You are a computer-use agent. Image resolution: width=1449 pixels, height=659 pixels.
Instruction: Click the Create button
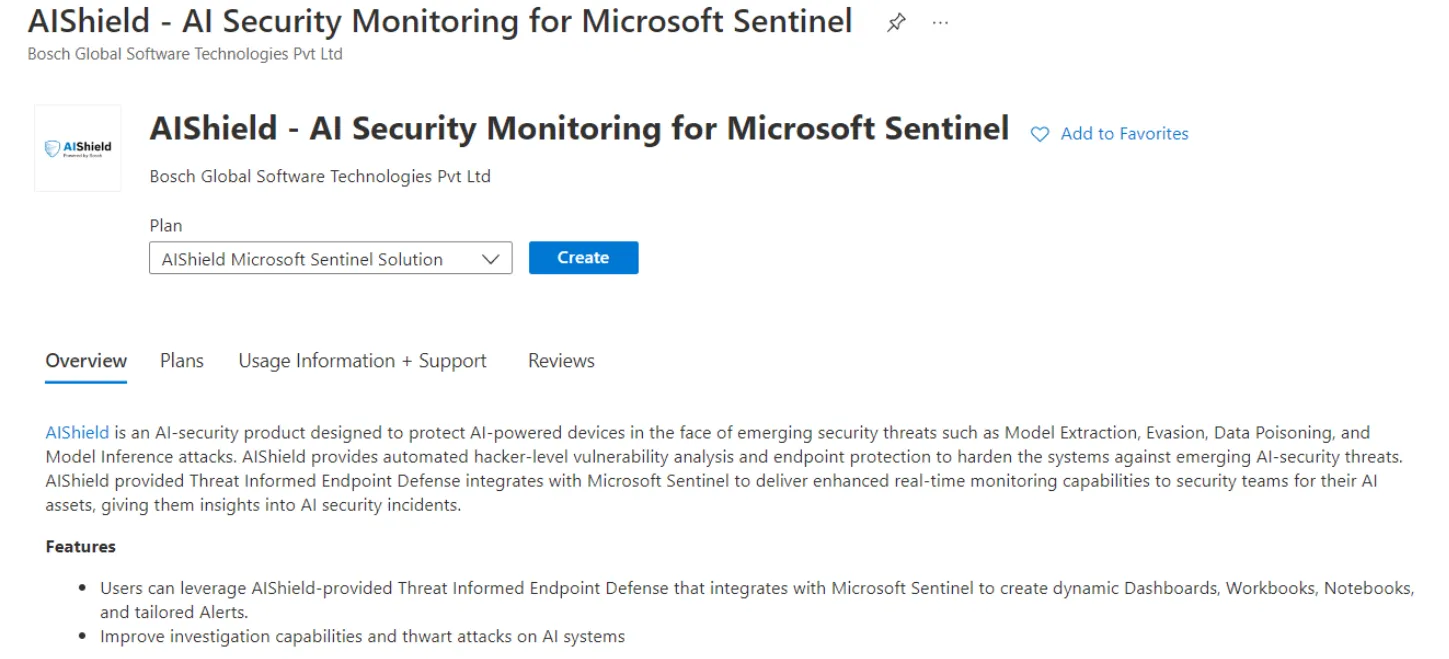tap(583, 257)
